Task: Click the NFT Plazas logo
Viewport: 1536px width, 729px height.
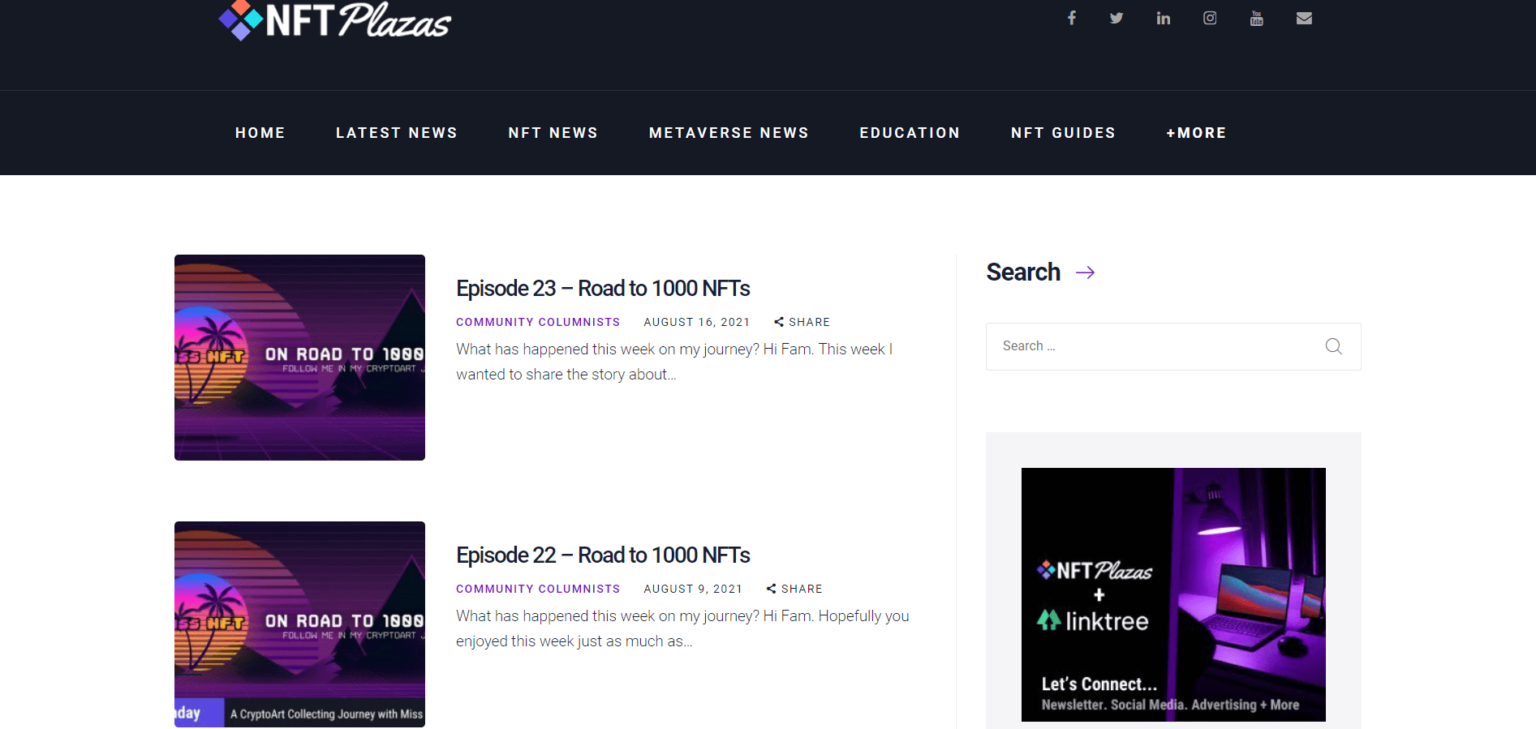Action: click(335, 19)
